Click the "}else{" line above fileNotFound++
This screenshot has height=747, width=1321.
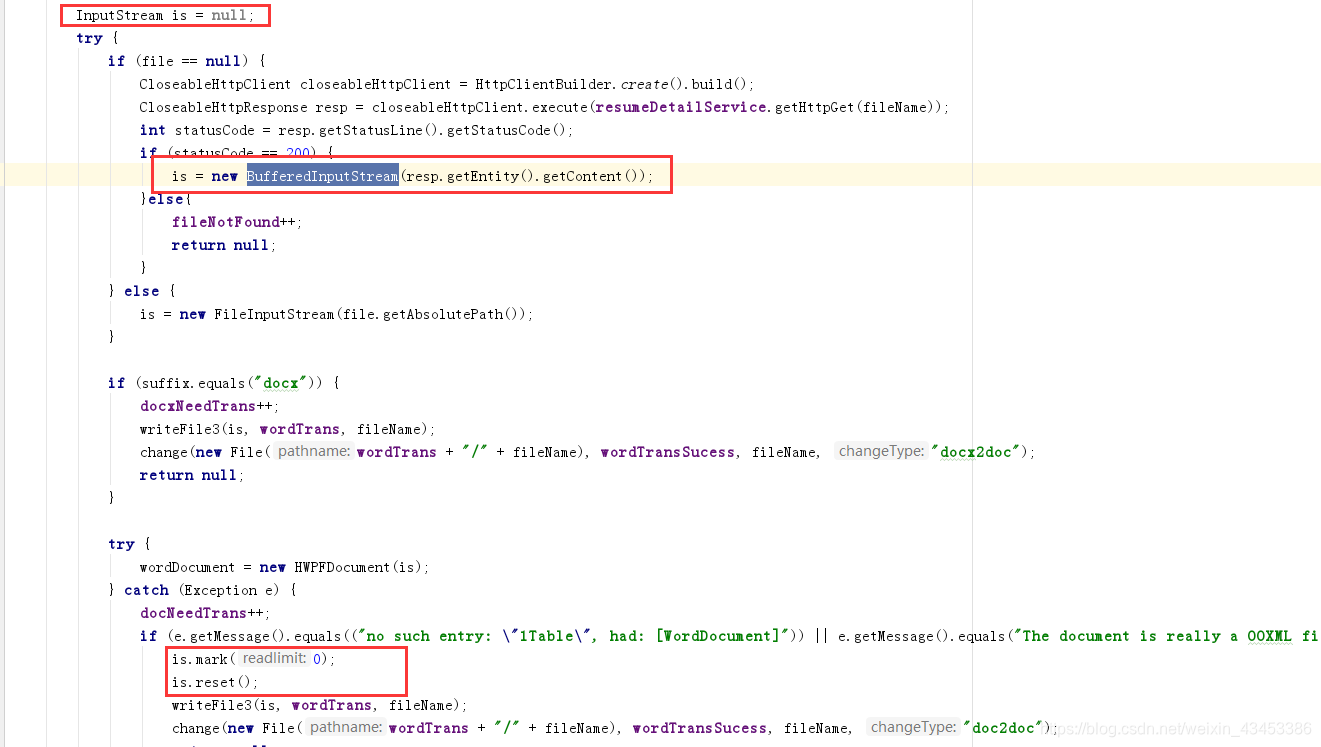pyautogui.click(x=166, y=199)
